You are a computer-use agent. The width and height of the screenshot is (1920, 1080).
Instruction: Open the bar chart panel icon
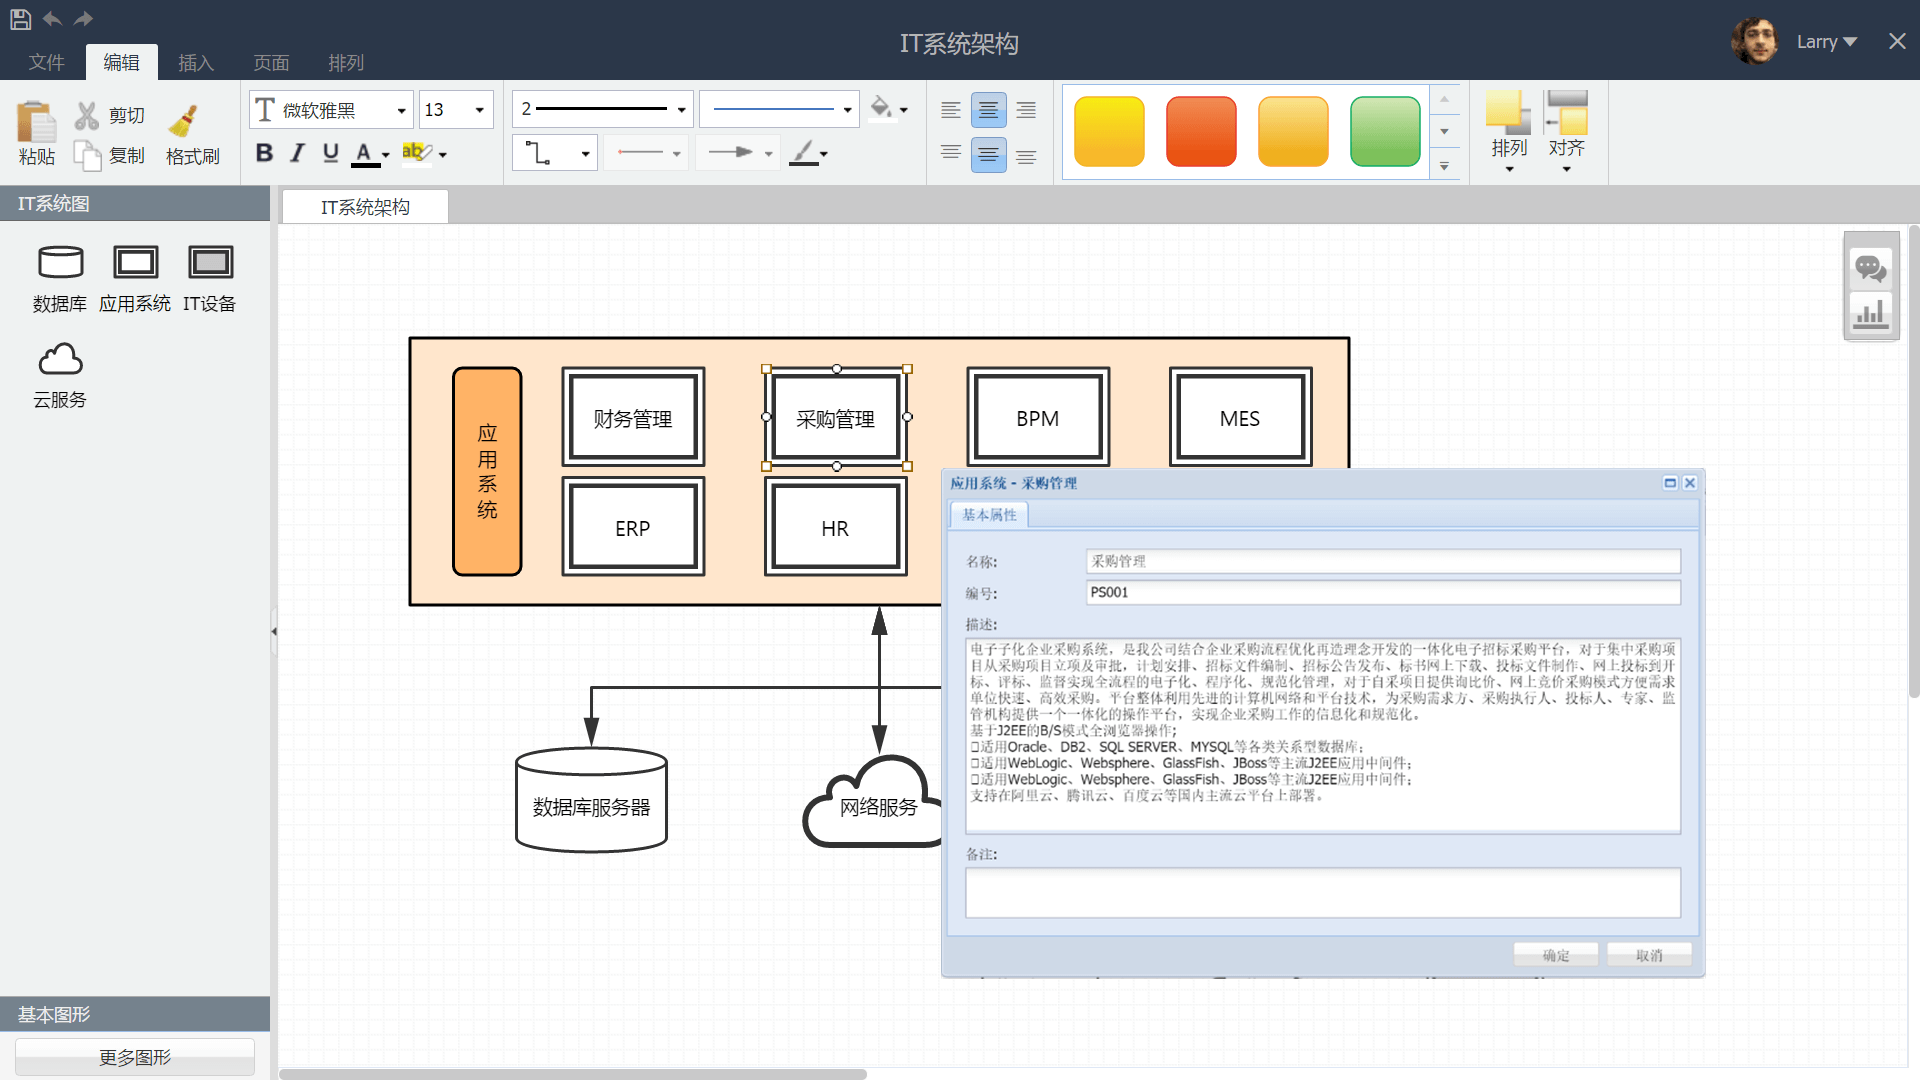1870,314
